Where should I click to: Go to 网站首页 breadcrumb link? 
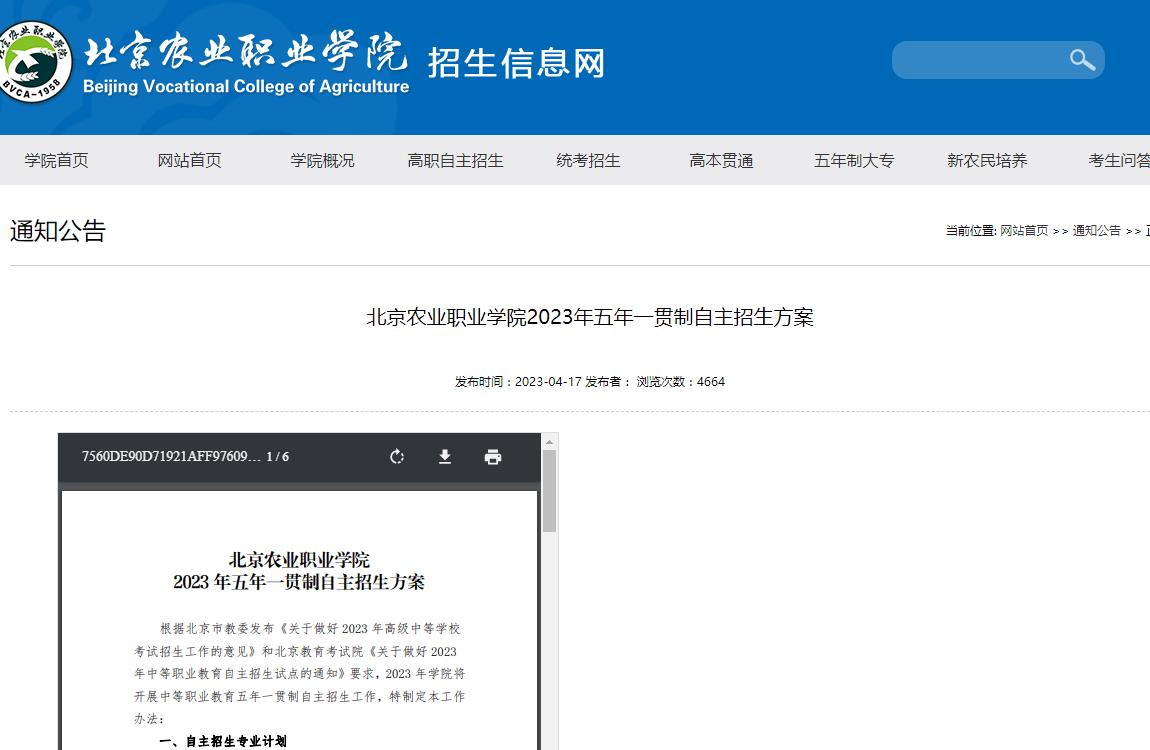click(1024, 231)
